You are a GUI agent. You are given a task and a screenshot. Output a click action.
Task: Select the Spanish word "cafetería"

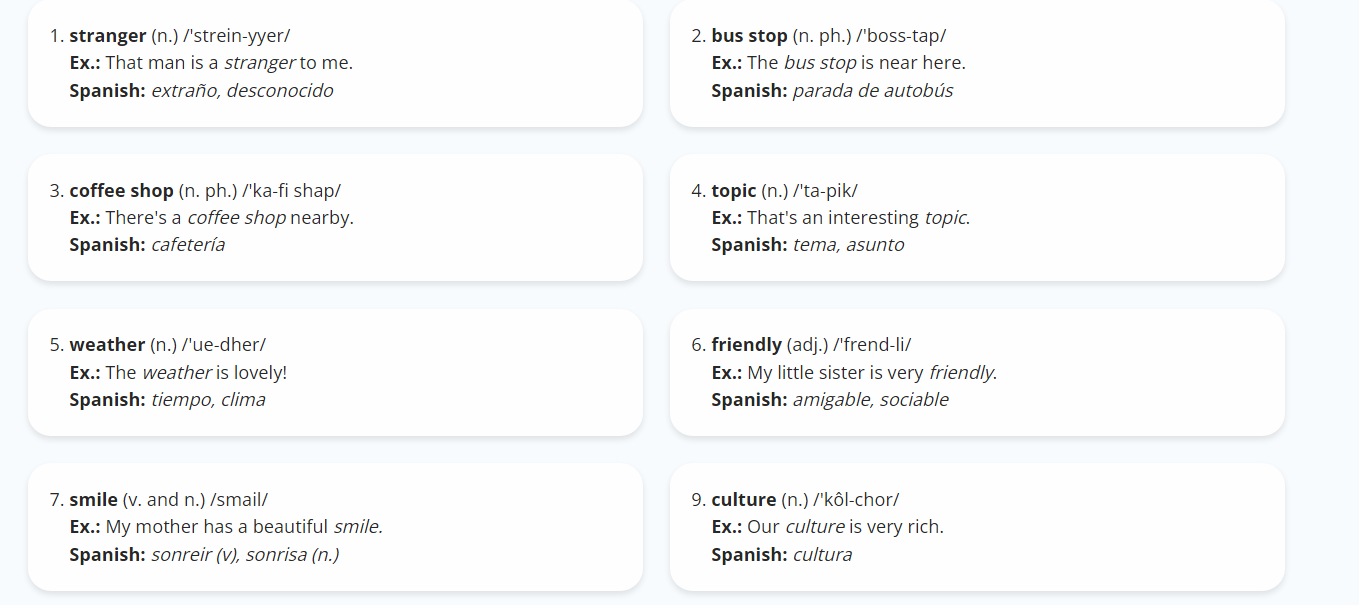pos(188,245)
